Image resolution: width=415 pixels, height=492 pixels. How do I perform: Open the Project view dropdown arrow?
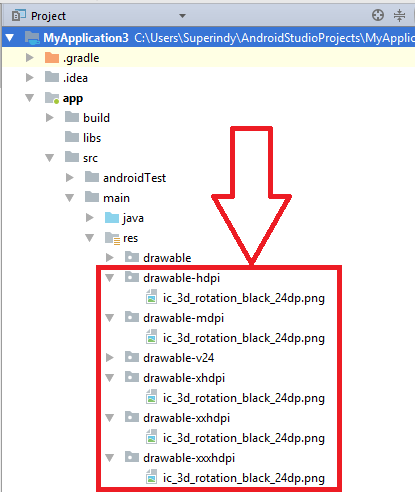coord(182,16)
